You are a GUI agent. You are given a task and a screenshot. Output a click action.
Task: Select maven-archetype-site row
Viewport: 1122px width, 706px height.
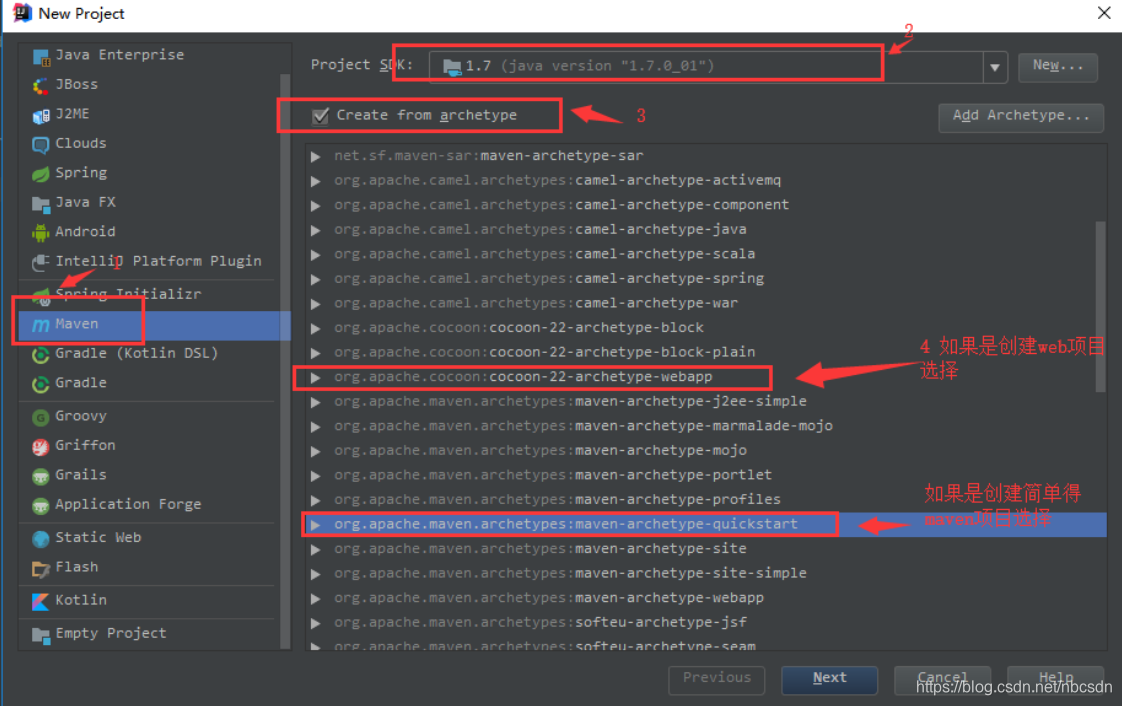706,549
